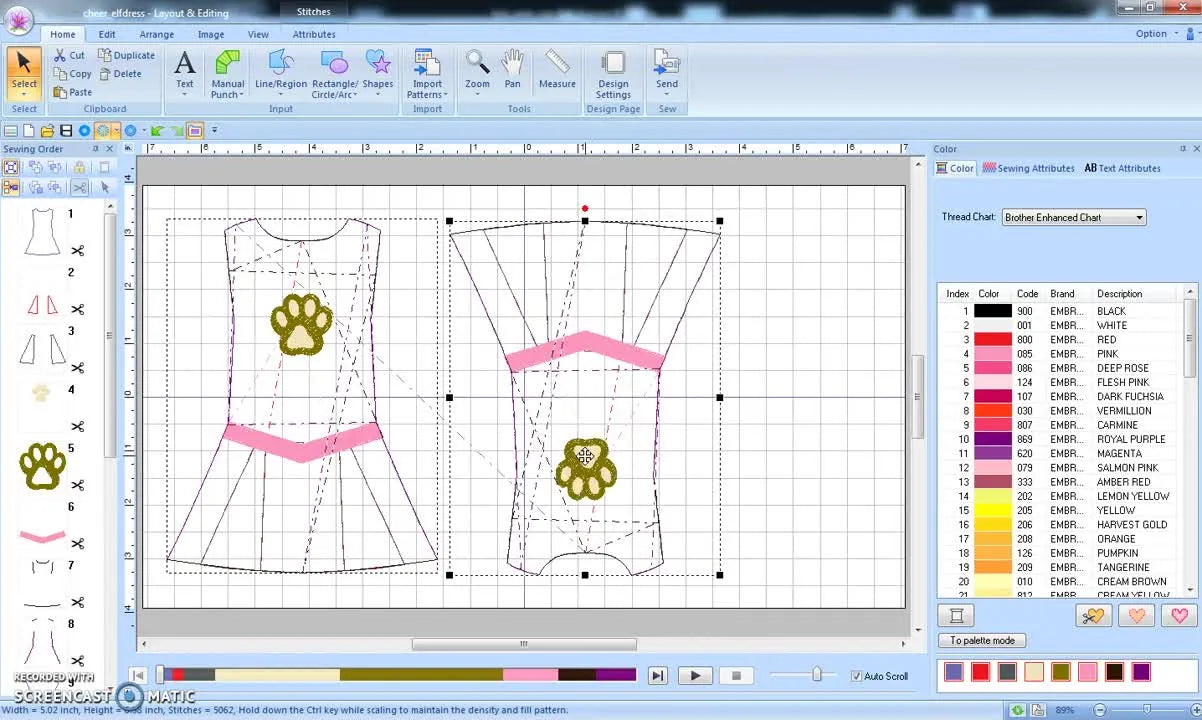Open the Option menu
Image resolution: width=1202 pixels, height=720 pixels.
point(1158,33)
